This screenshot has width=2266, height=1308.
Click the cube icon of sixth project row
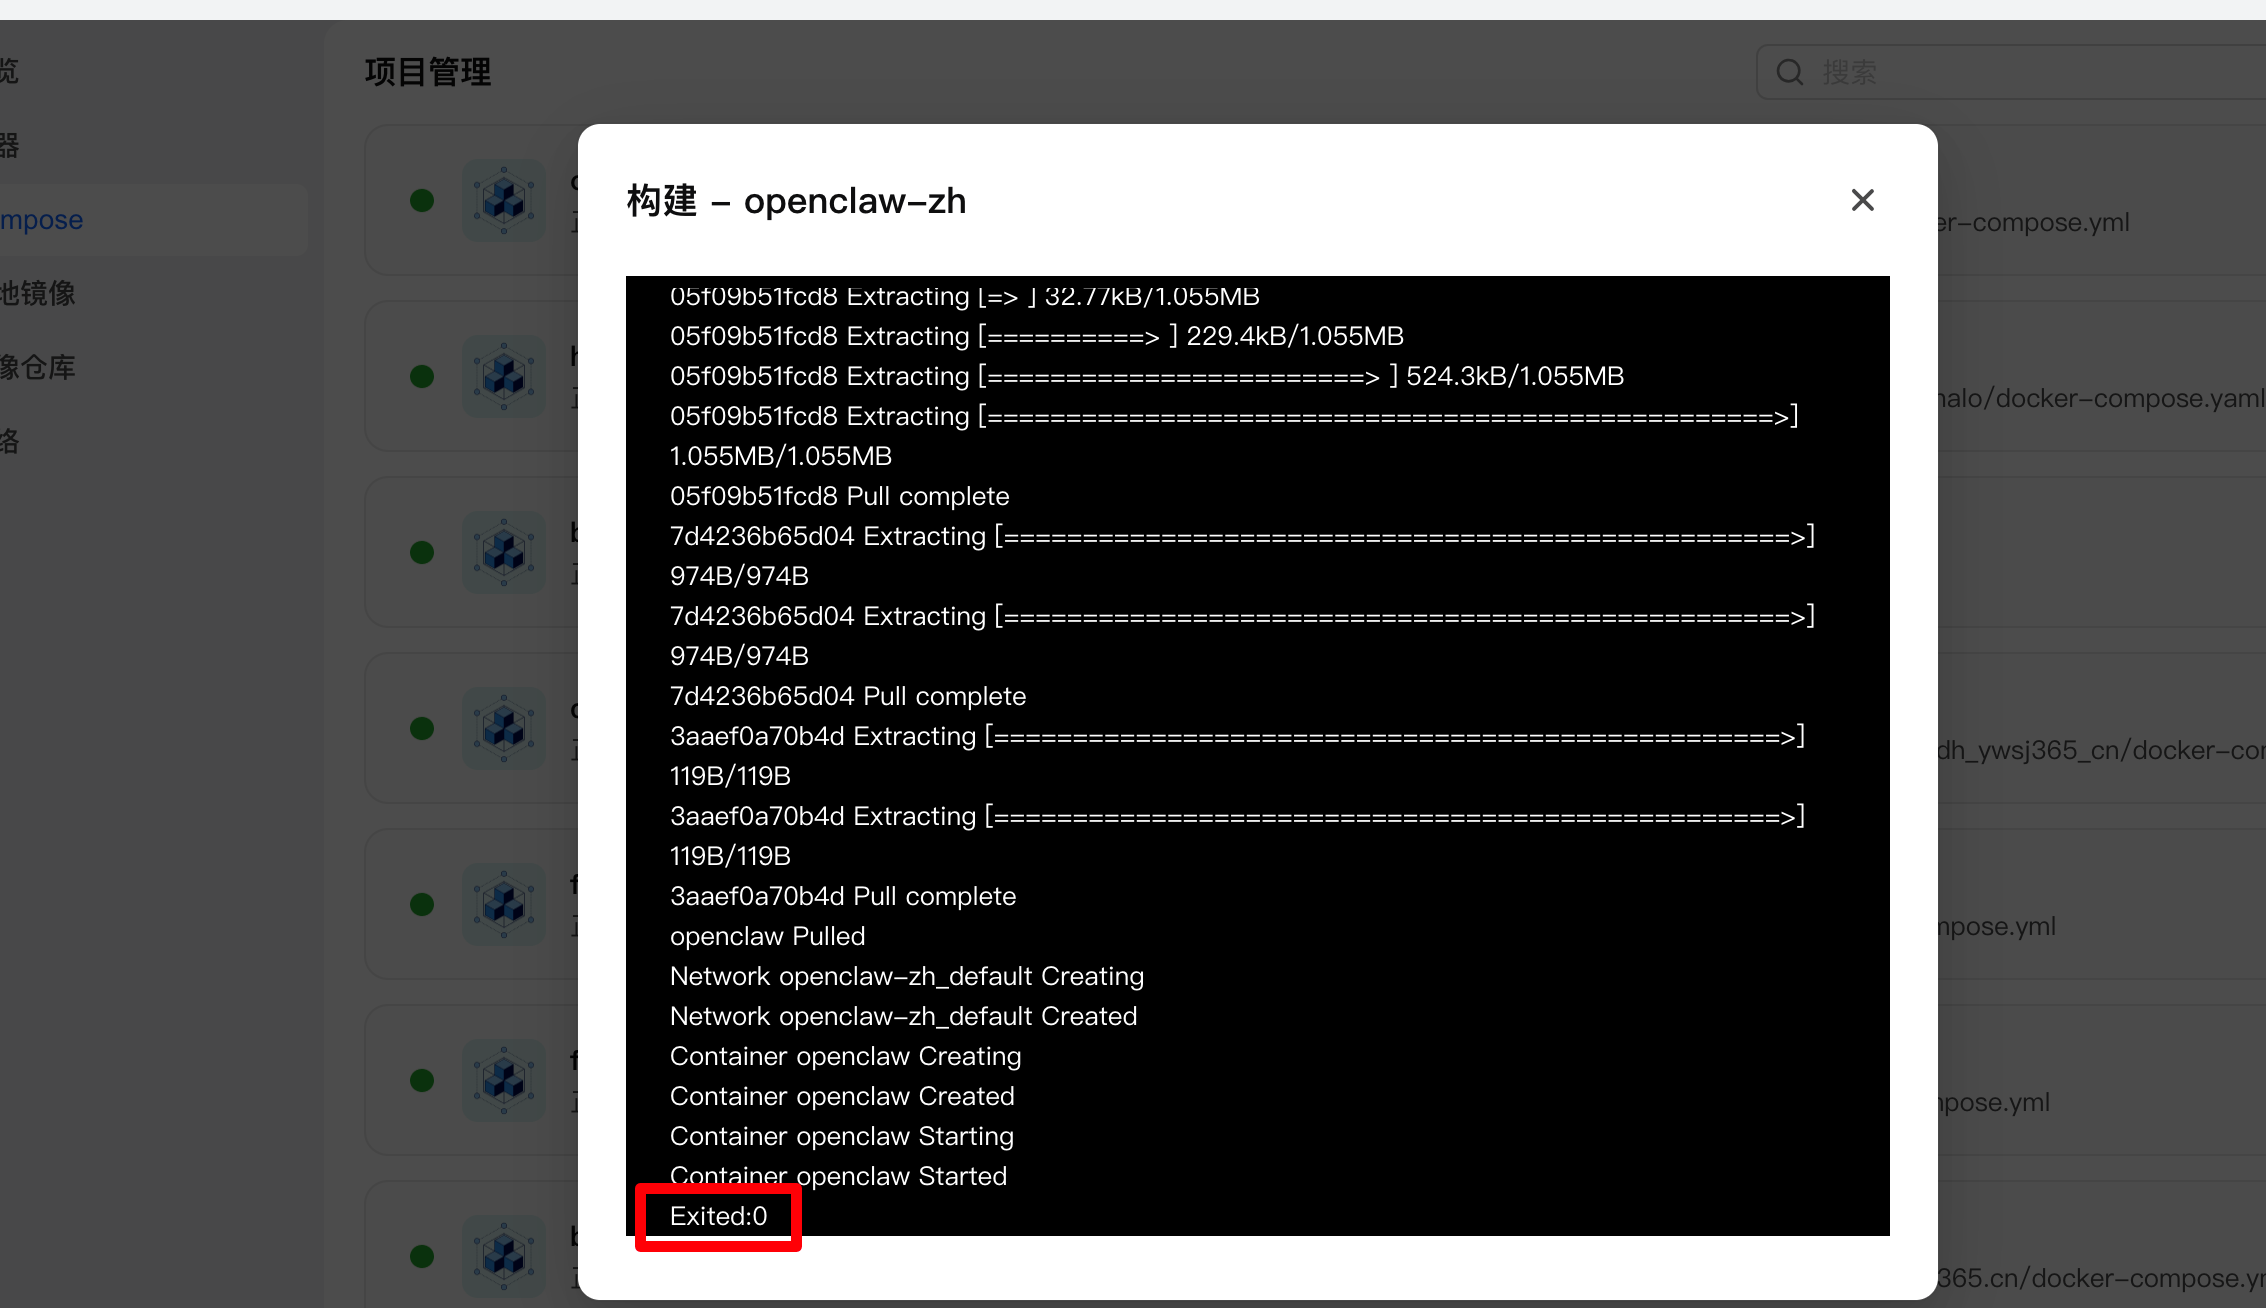click(504, 1080)
